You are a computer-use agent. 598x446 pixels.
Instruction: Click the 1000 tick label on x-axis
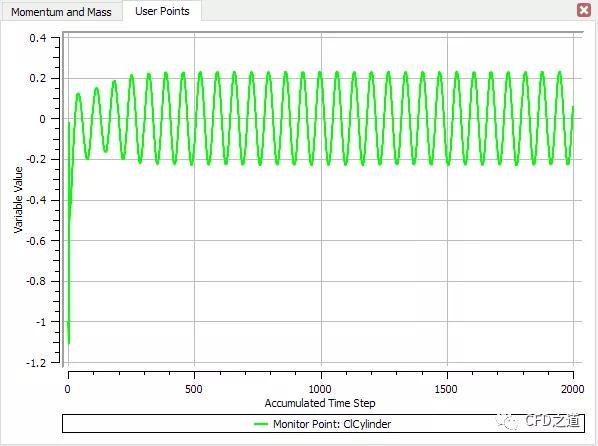pyautogui.click(x=320, y=389)
